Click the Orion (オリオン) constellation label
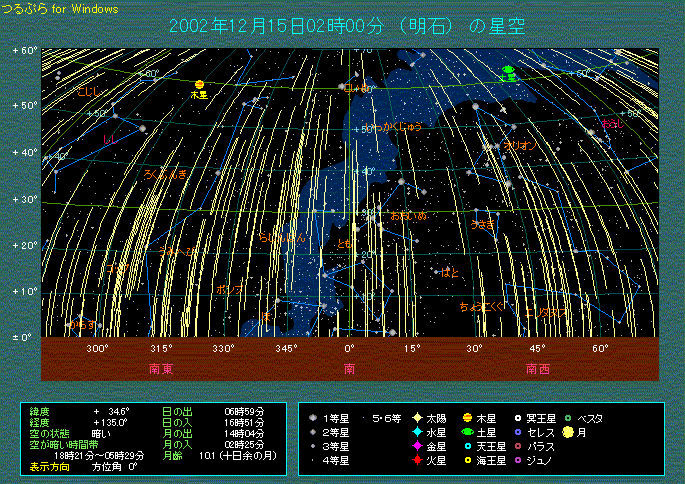This screenshot has width=685, height=484. point(520,145)
